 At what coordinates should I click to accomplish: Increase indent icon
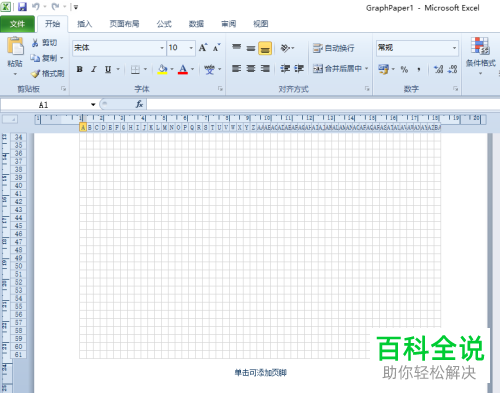299,69
